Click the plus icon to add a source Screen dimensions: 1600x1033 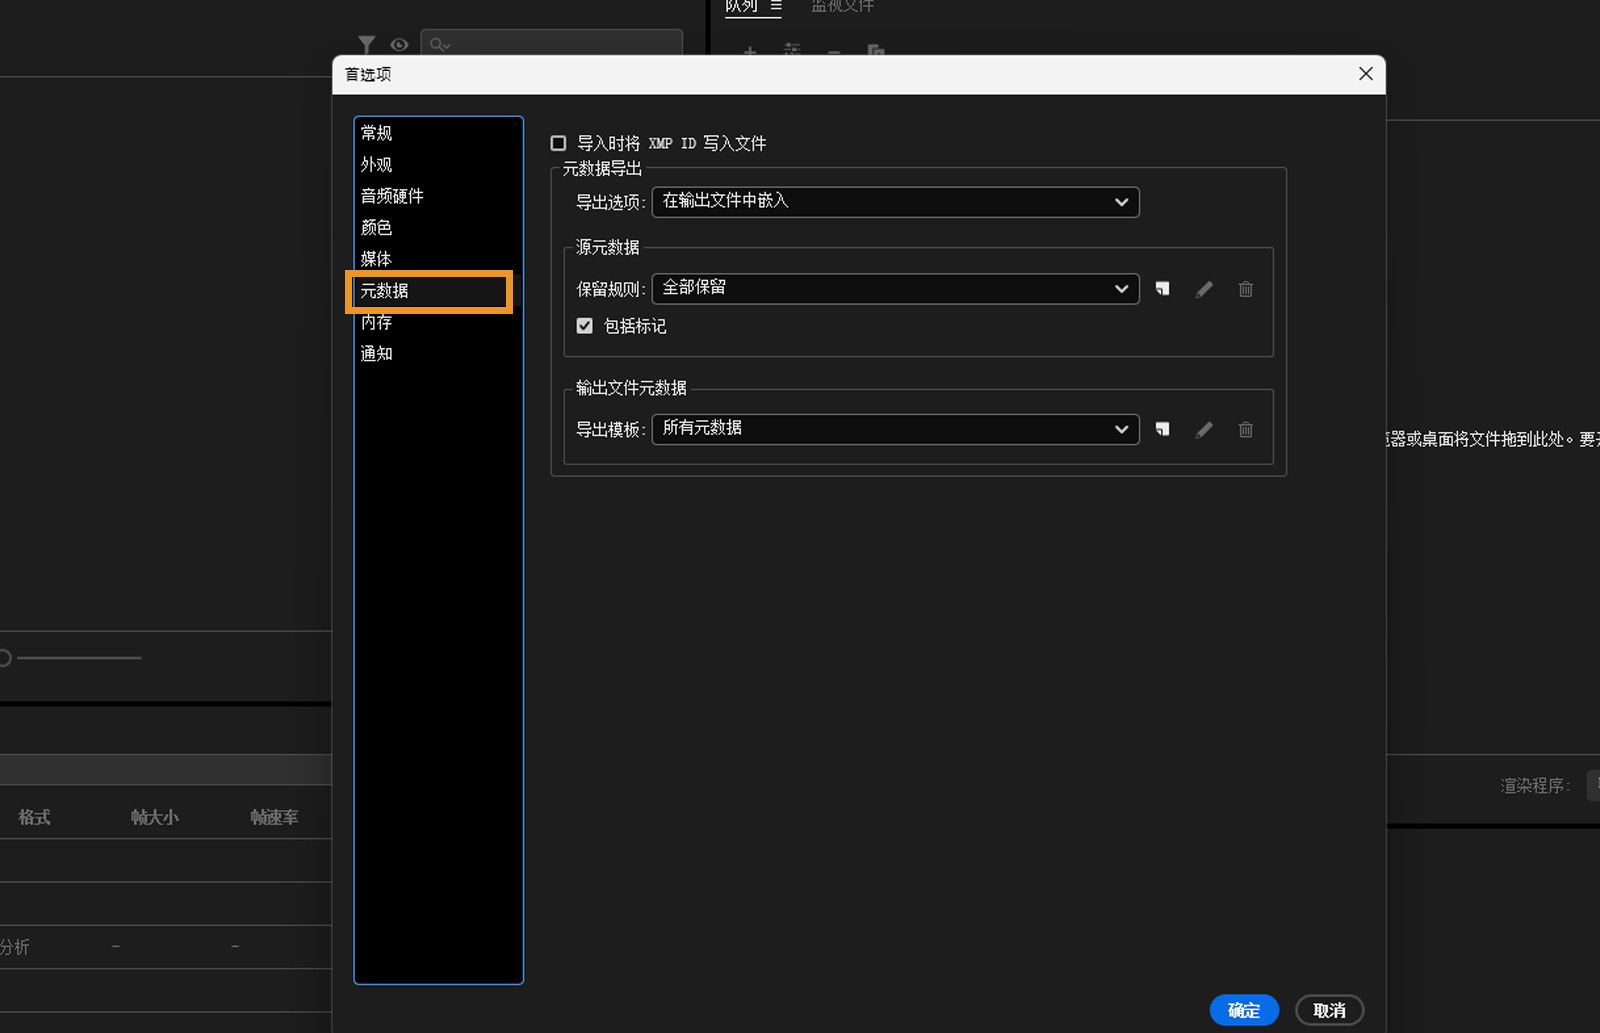(748, 53)
